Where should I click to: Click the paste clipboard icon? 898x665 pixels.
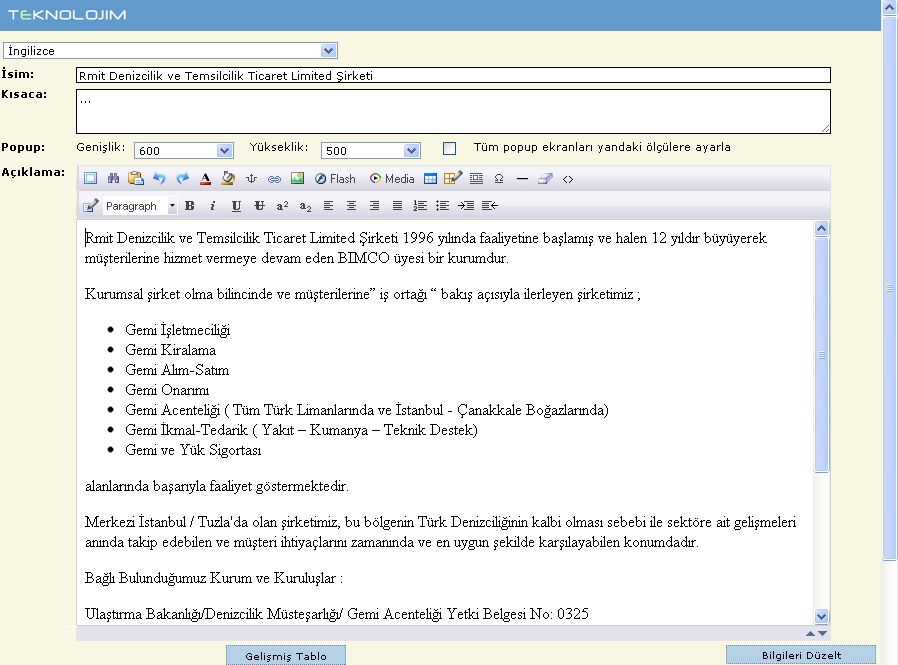(x=136, y=179)
